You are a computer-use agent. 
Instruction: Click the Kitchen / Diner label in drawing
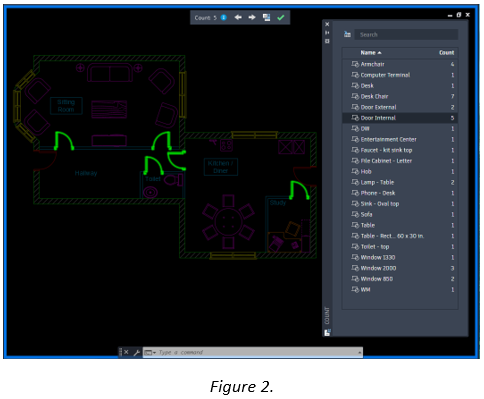pos(220,167)
